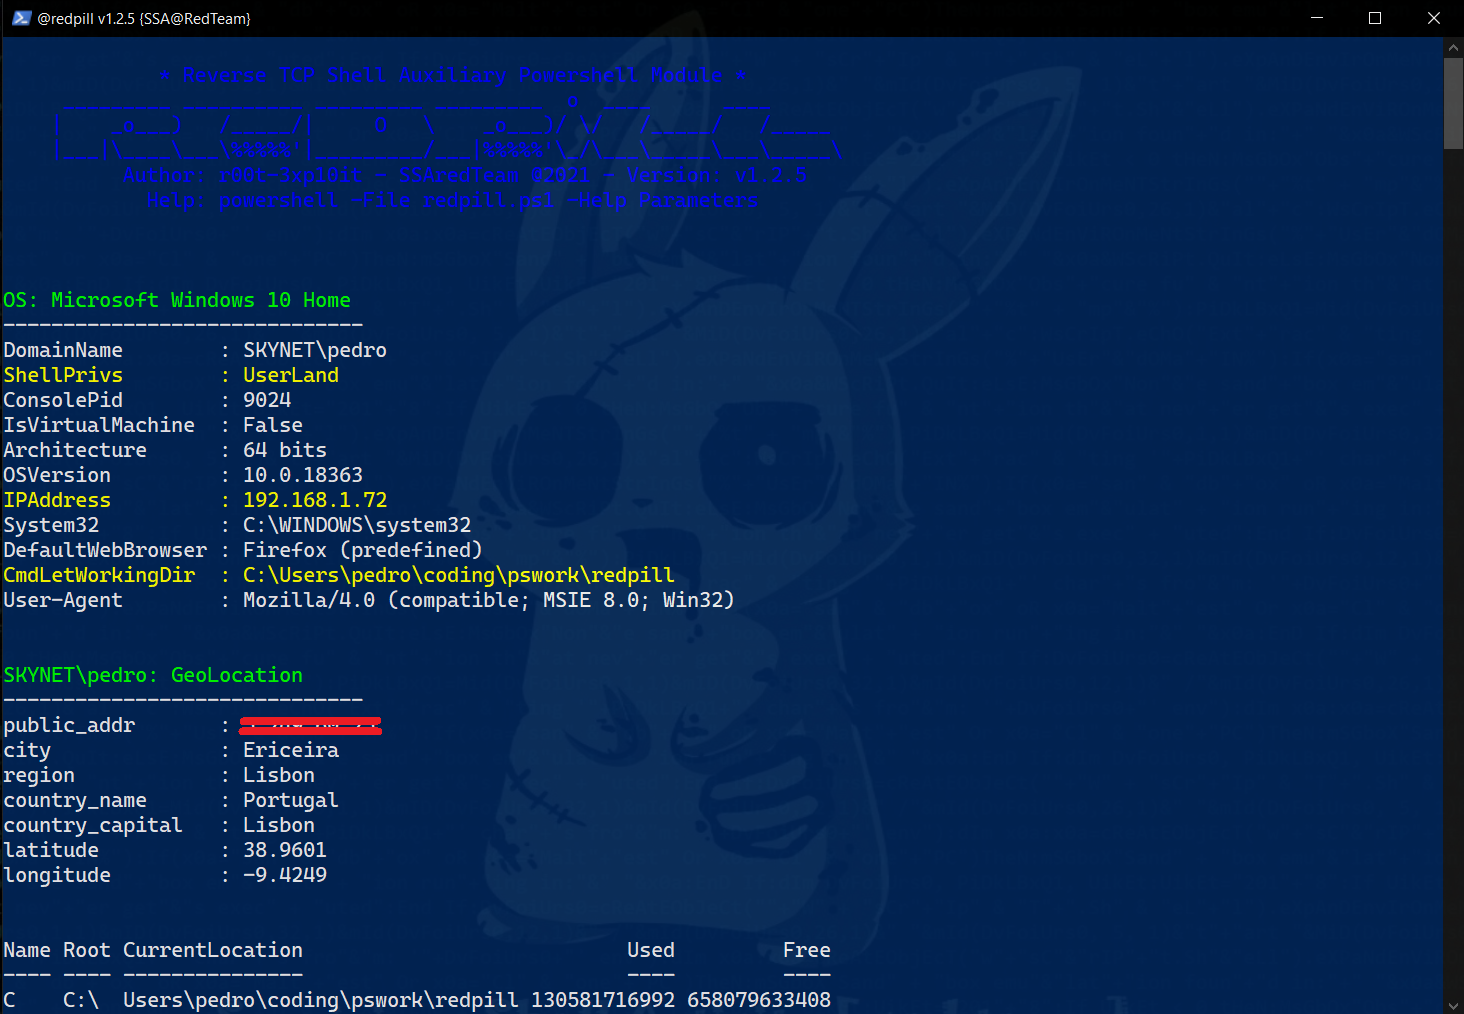
Task: Click System32 path 'C:\WINDOWS\system32'
Action: pos(357,525)
